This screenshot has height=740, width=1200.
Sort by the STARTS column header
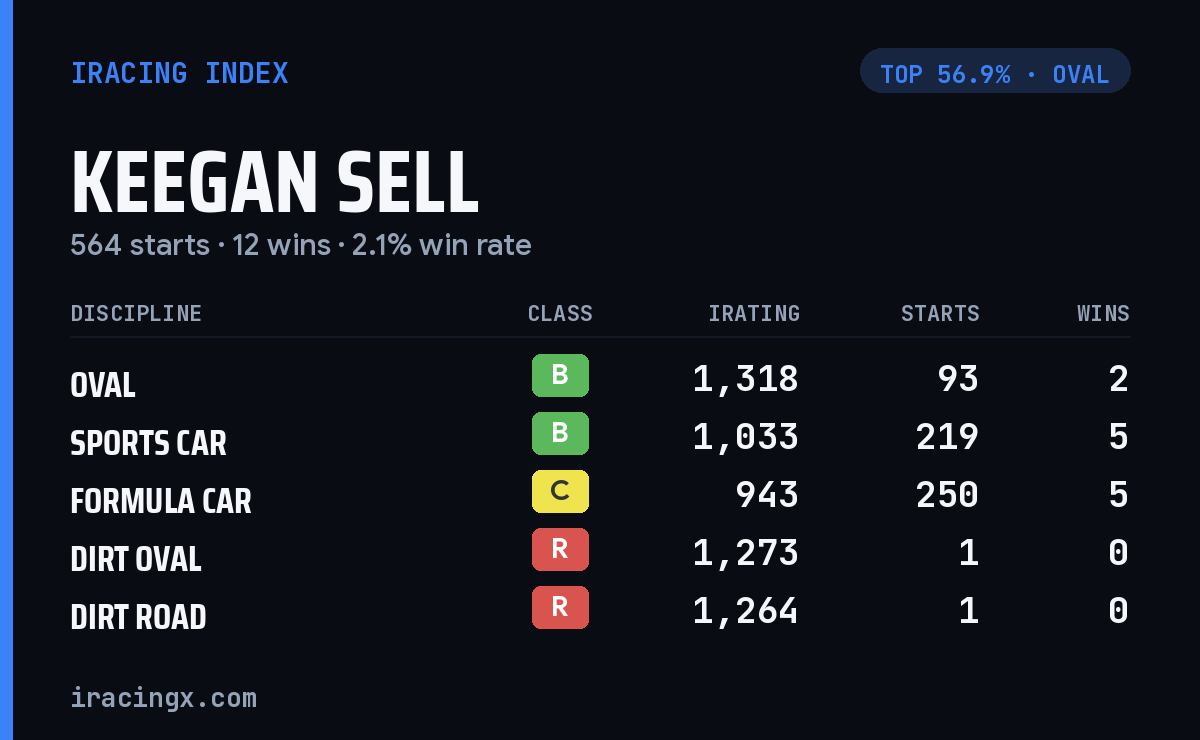(940, 314)
